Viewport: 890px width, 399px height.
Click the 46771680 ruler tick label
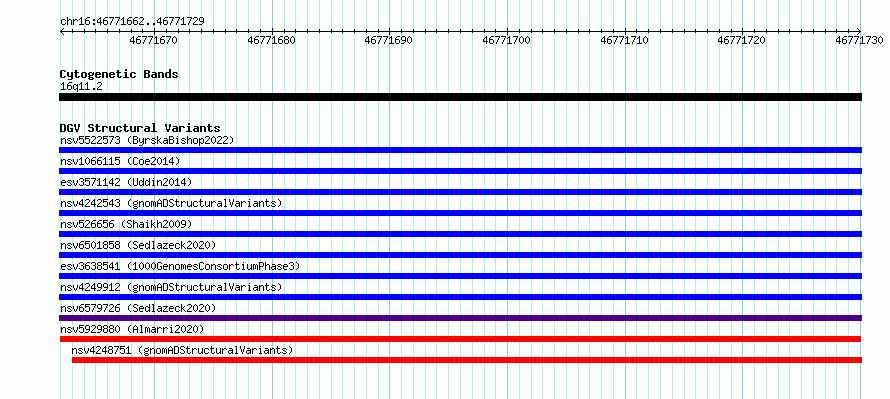coord(271,40)
